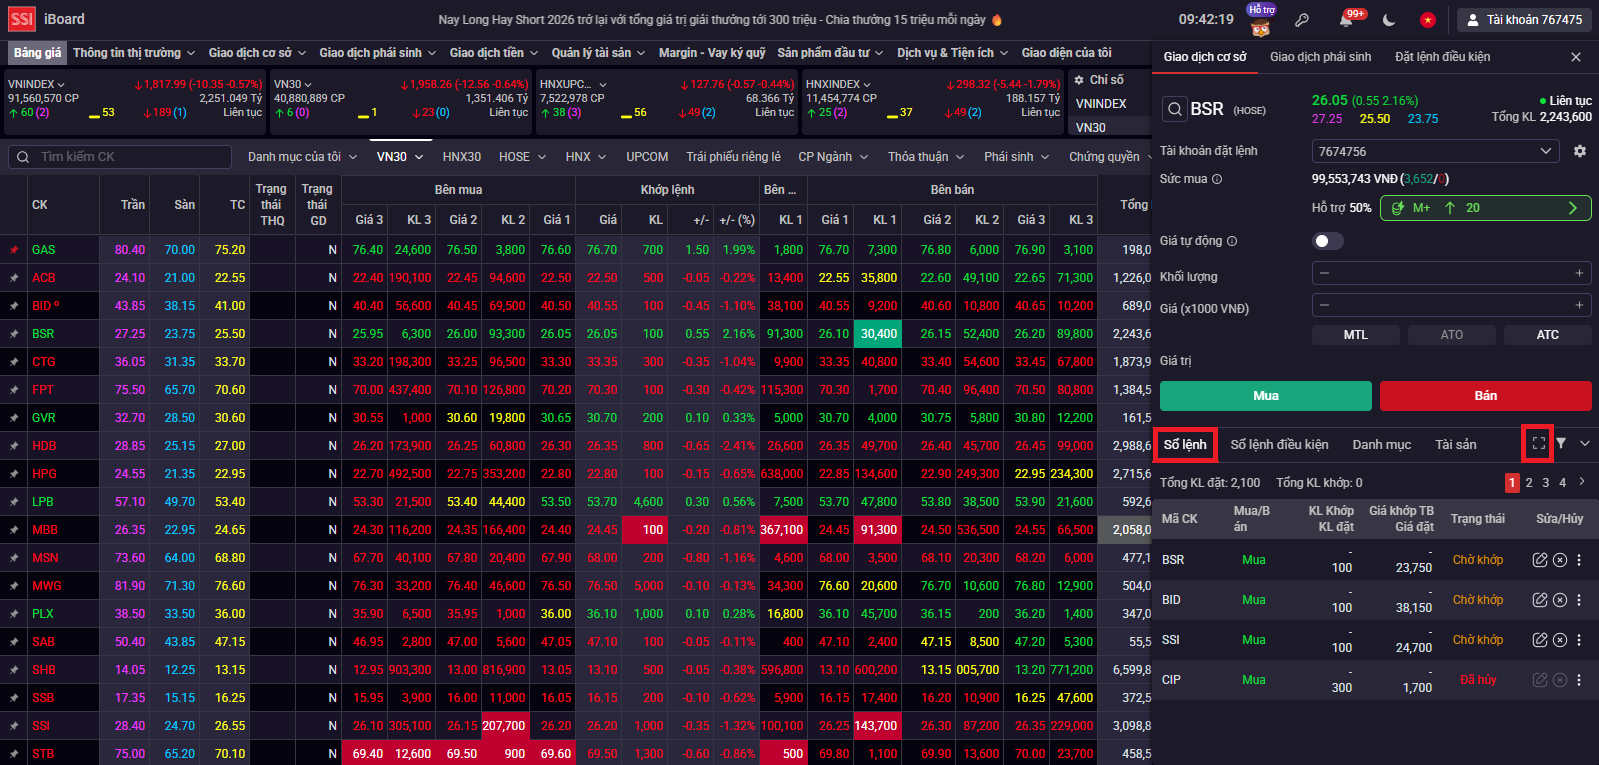1599x765 pixels.
Task: Expand the CP Ngành dropdown
Action: click(x=833, y=157)
